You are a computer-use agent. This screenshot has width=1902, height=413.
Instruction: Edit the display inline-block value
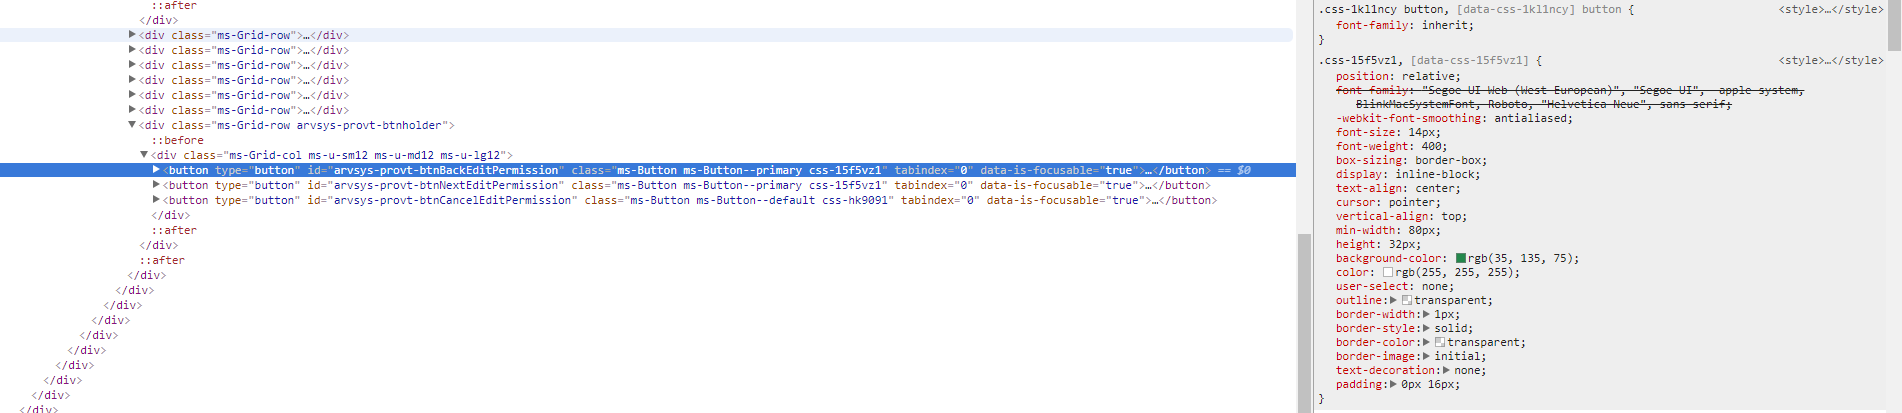tap(1434, 174)
